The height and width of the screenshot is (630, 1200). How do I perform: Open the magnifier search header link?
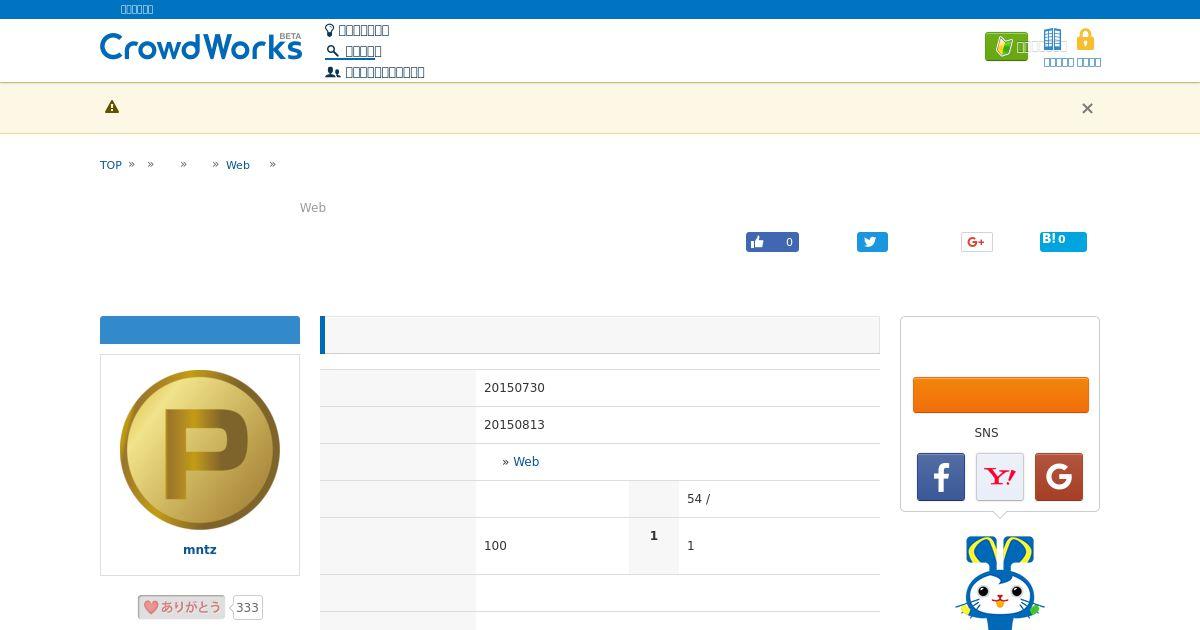point(353,51)
